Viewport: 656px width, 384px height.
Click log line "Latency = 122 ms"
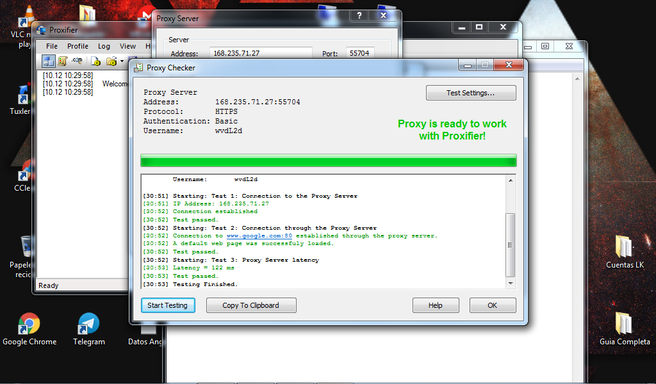tap(204, 268)
